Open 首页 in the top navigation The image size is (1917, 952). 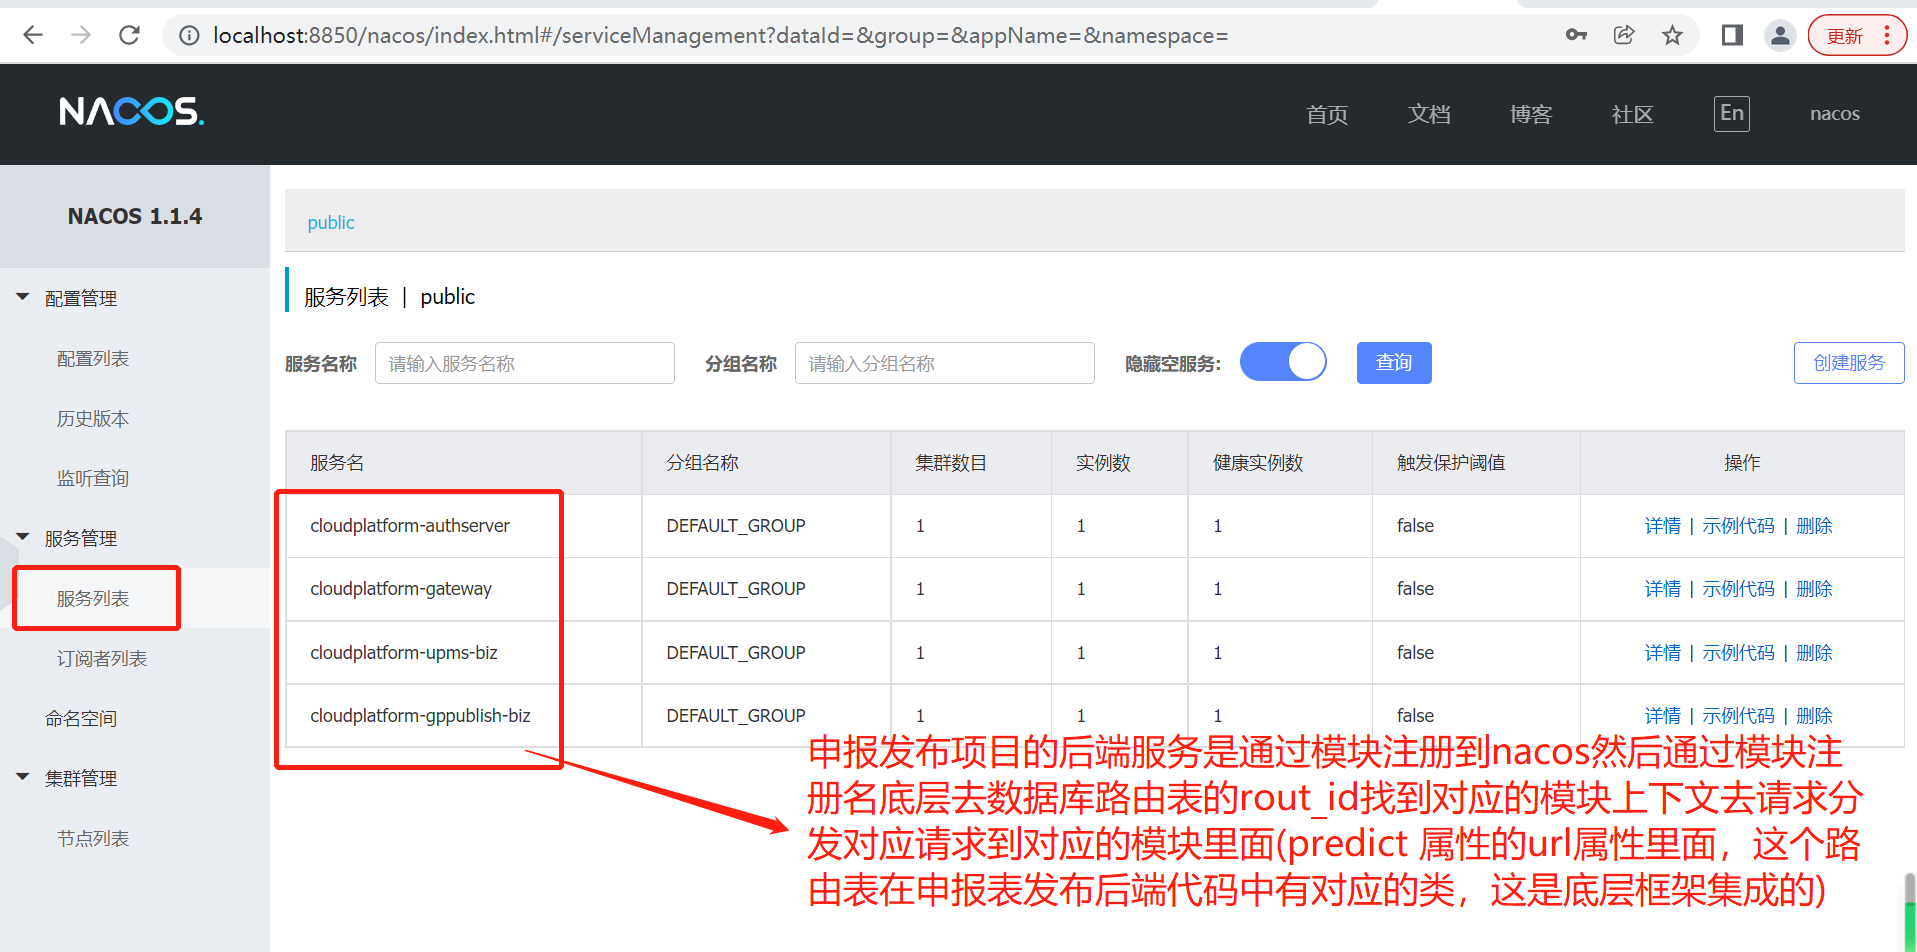tap(1327, 115)
